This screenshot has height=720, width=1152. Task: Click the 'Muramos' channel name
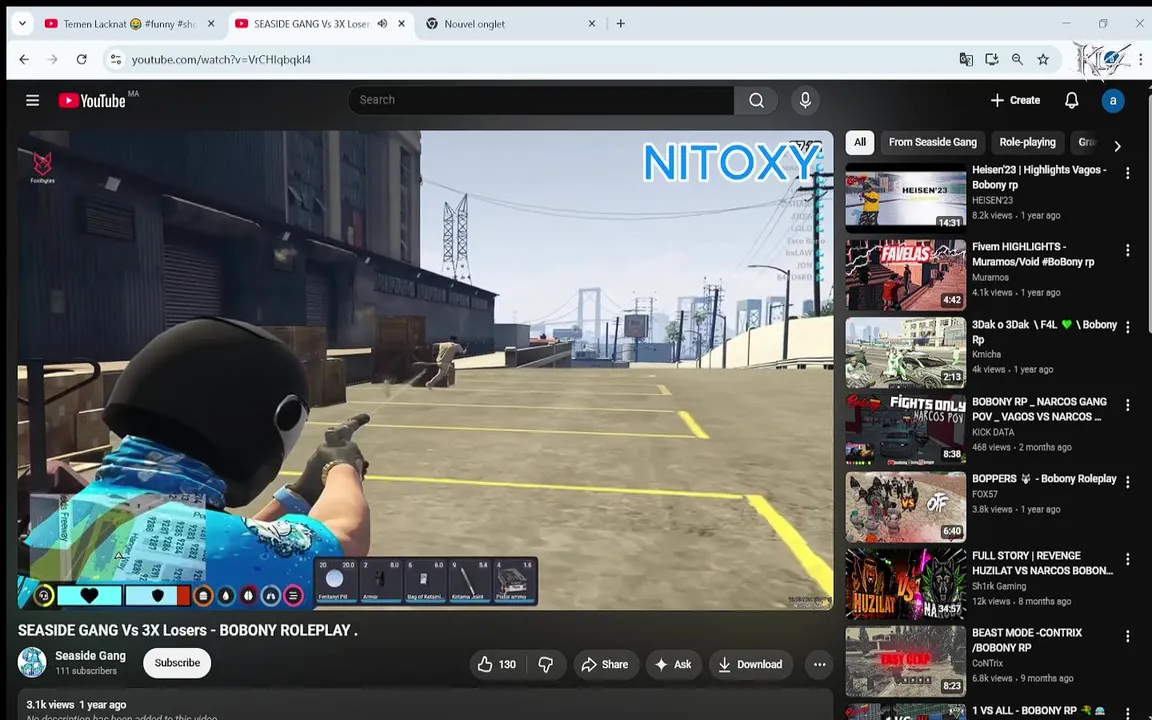(x=990, y=278)
